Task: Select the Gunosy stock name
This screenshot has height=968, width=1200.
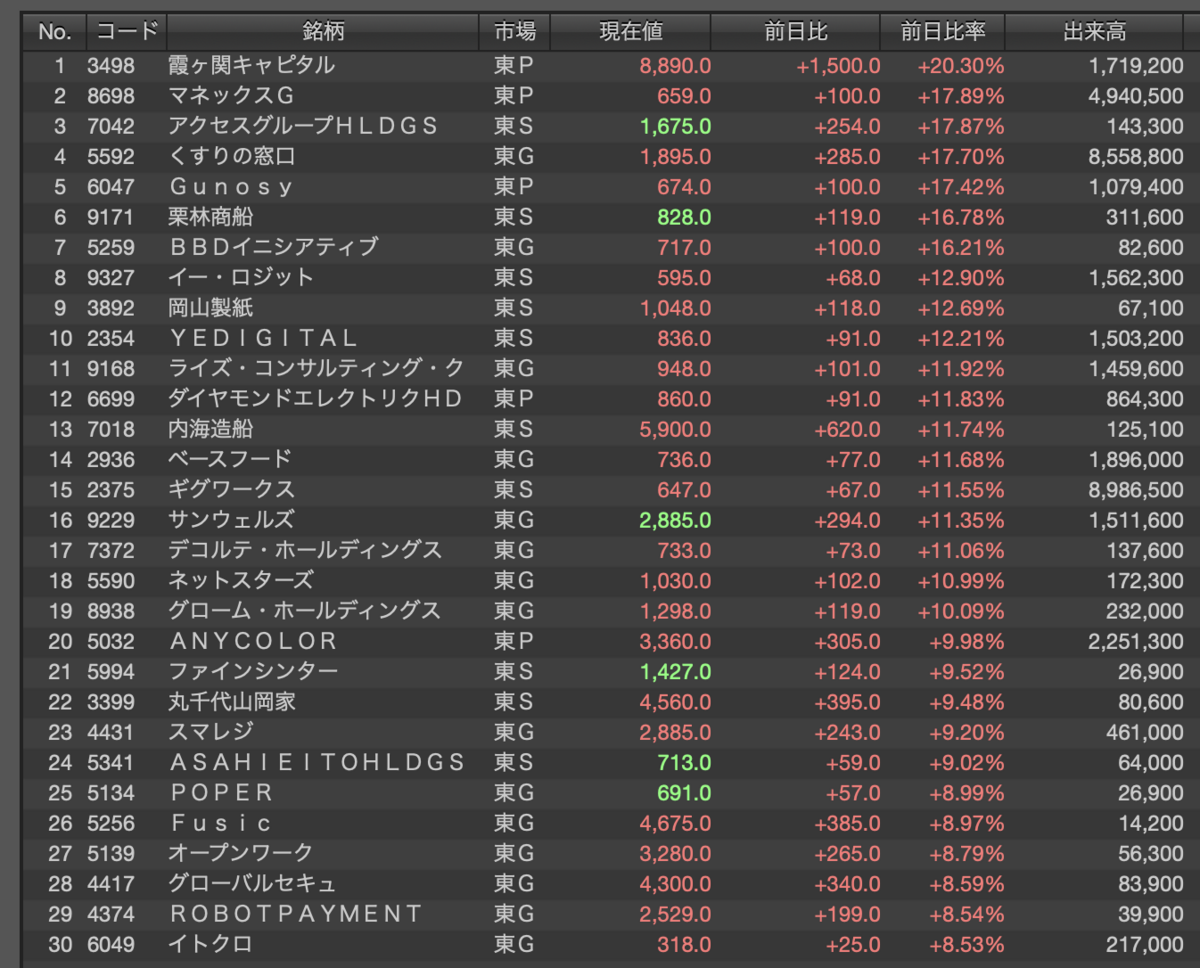Action: (231, 187)
